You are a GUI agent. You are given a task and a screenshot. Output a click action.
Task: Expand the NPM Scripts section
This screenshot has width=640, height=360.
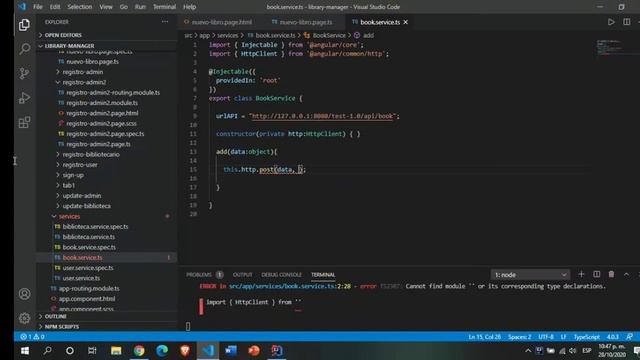coord(61,327)
